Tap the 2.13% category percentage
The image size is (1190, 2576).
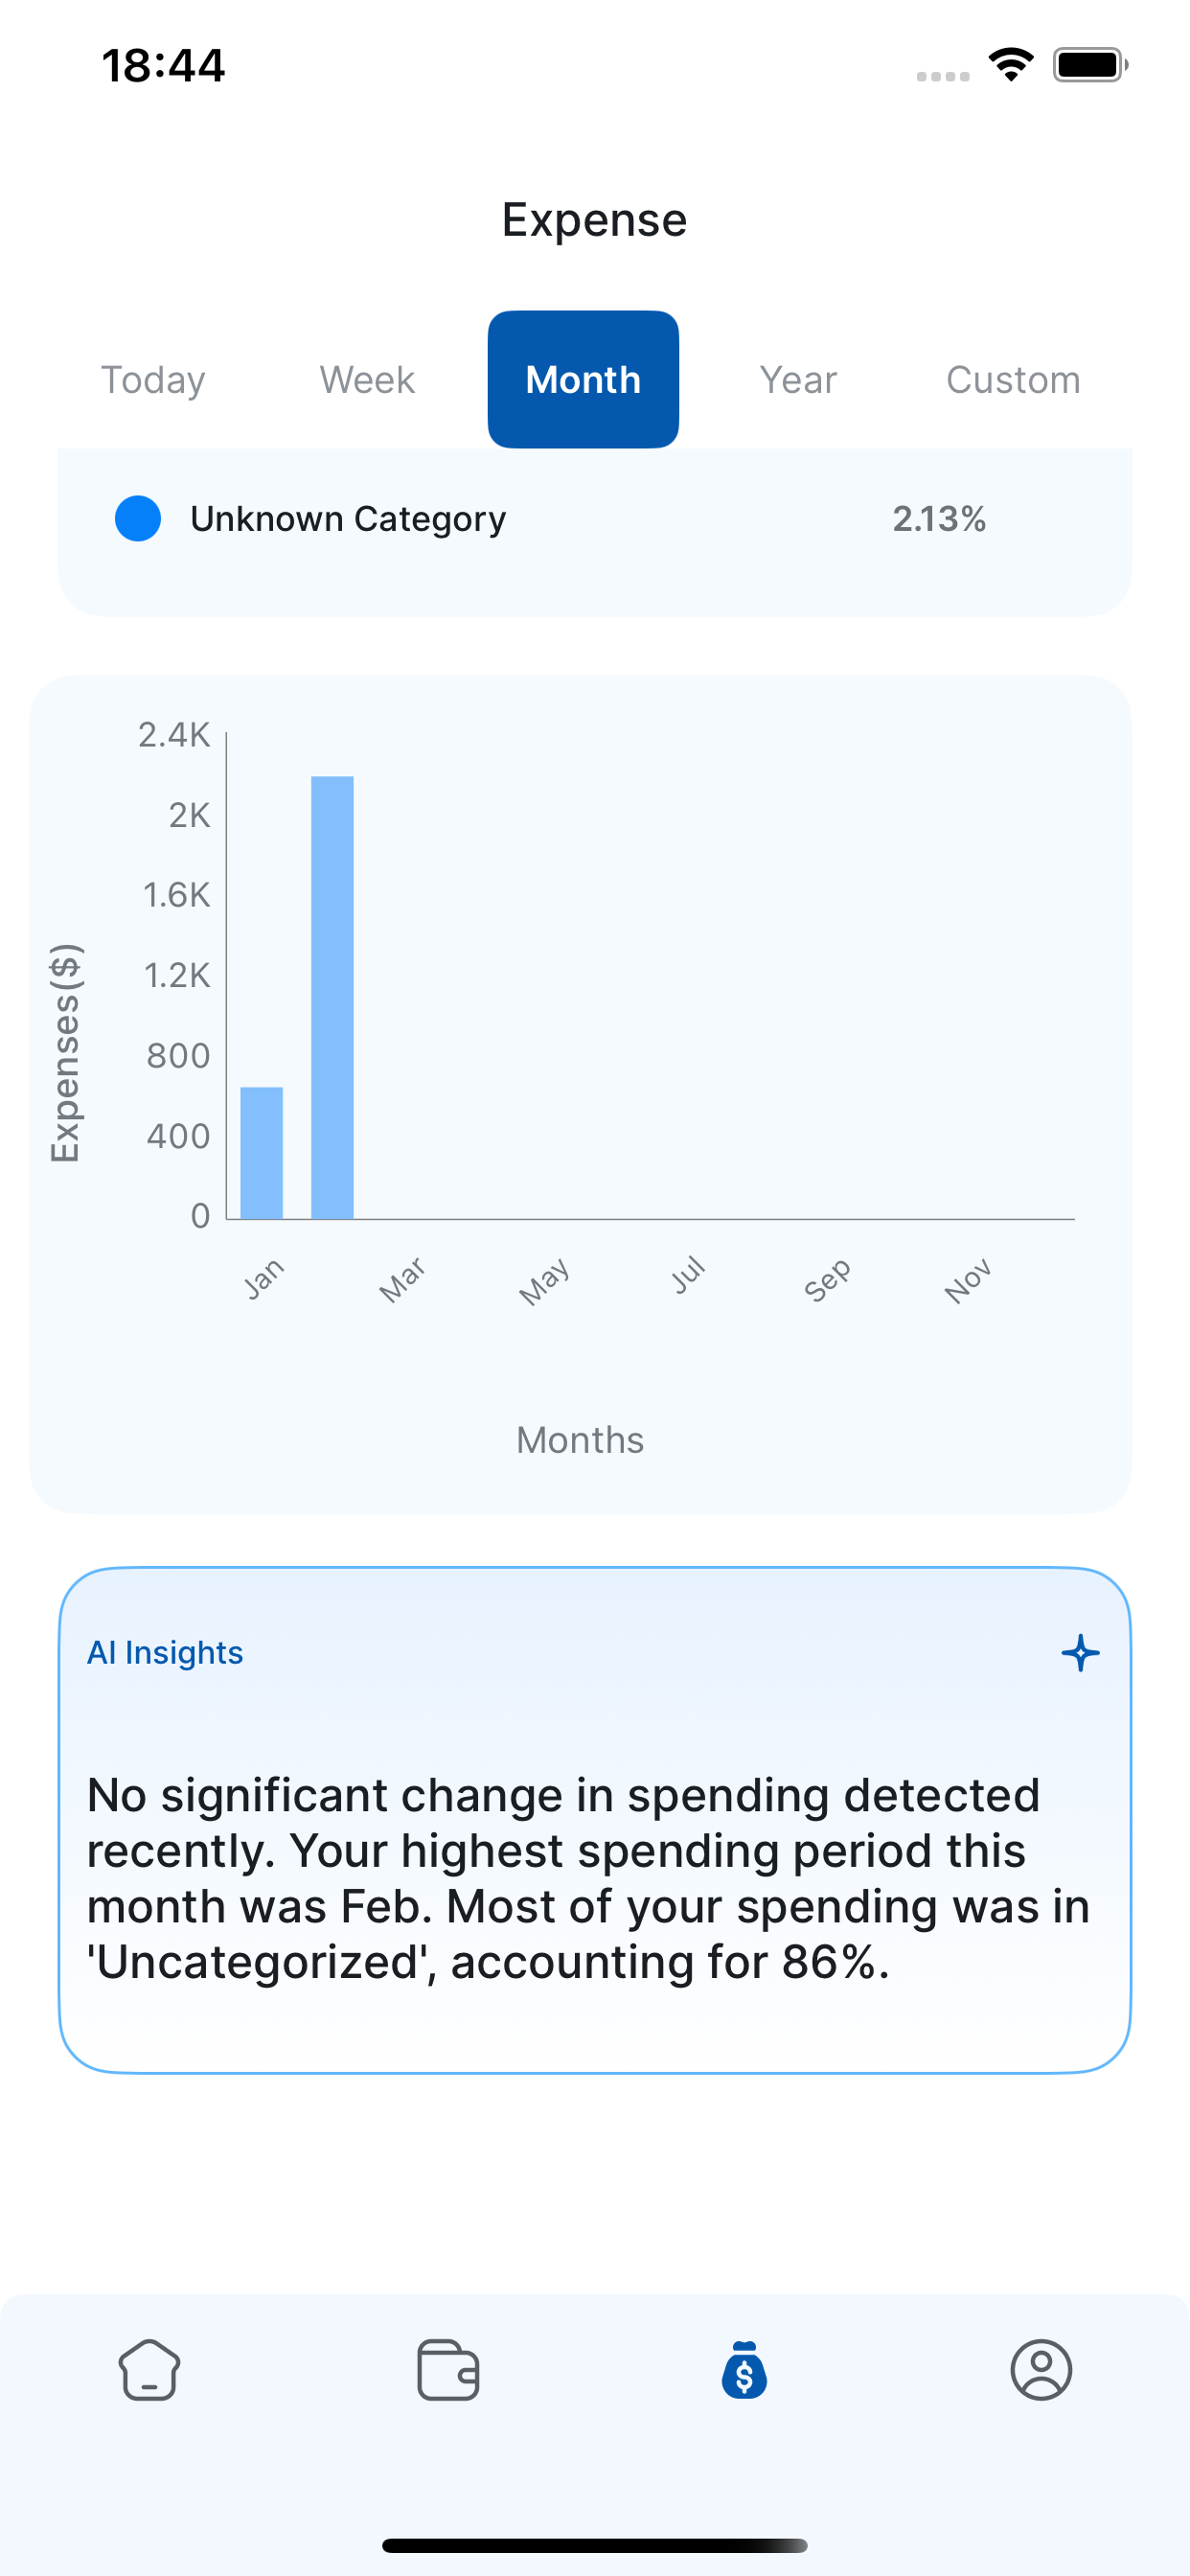pyautogui.click(x=939, y=519)
